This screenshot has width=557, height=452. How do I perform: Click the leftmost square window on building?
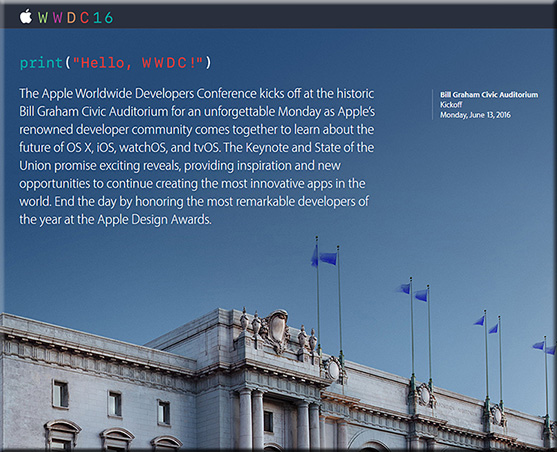pos(60,394)
